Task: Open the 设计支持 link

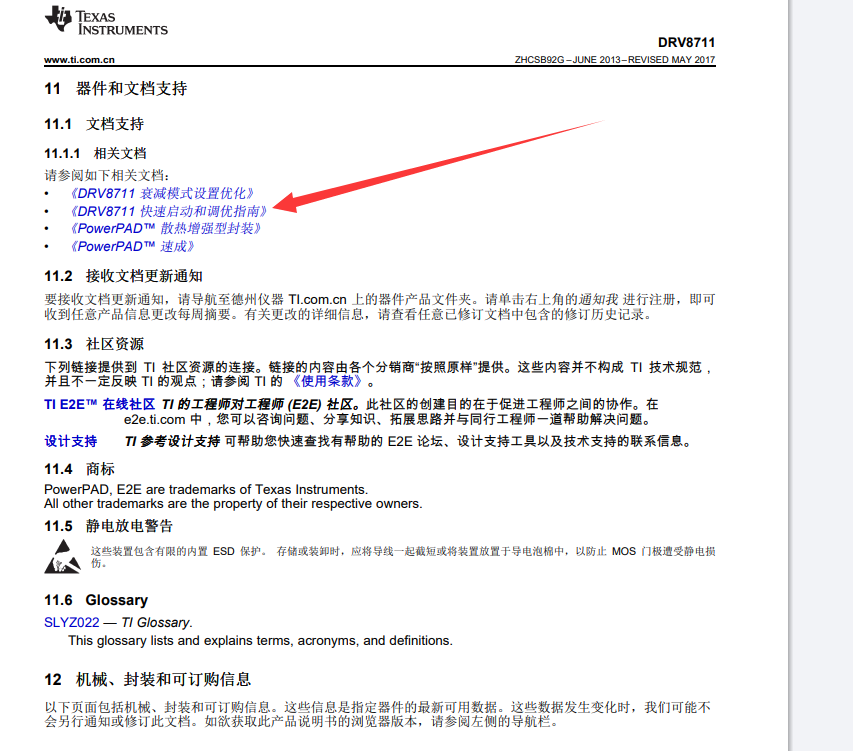Action: [x=71, y=441]
